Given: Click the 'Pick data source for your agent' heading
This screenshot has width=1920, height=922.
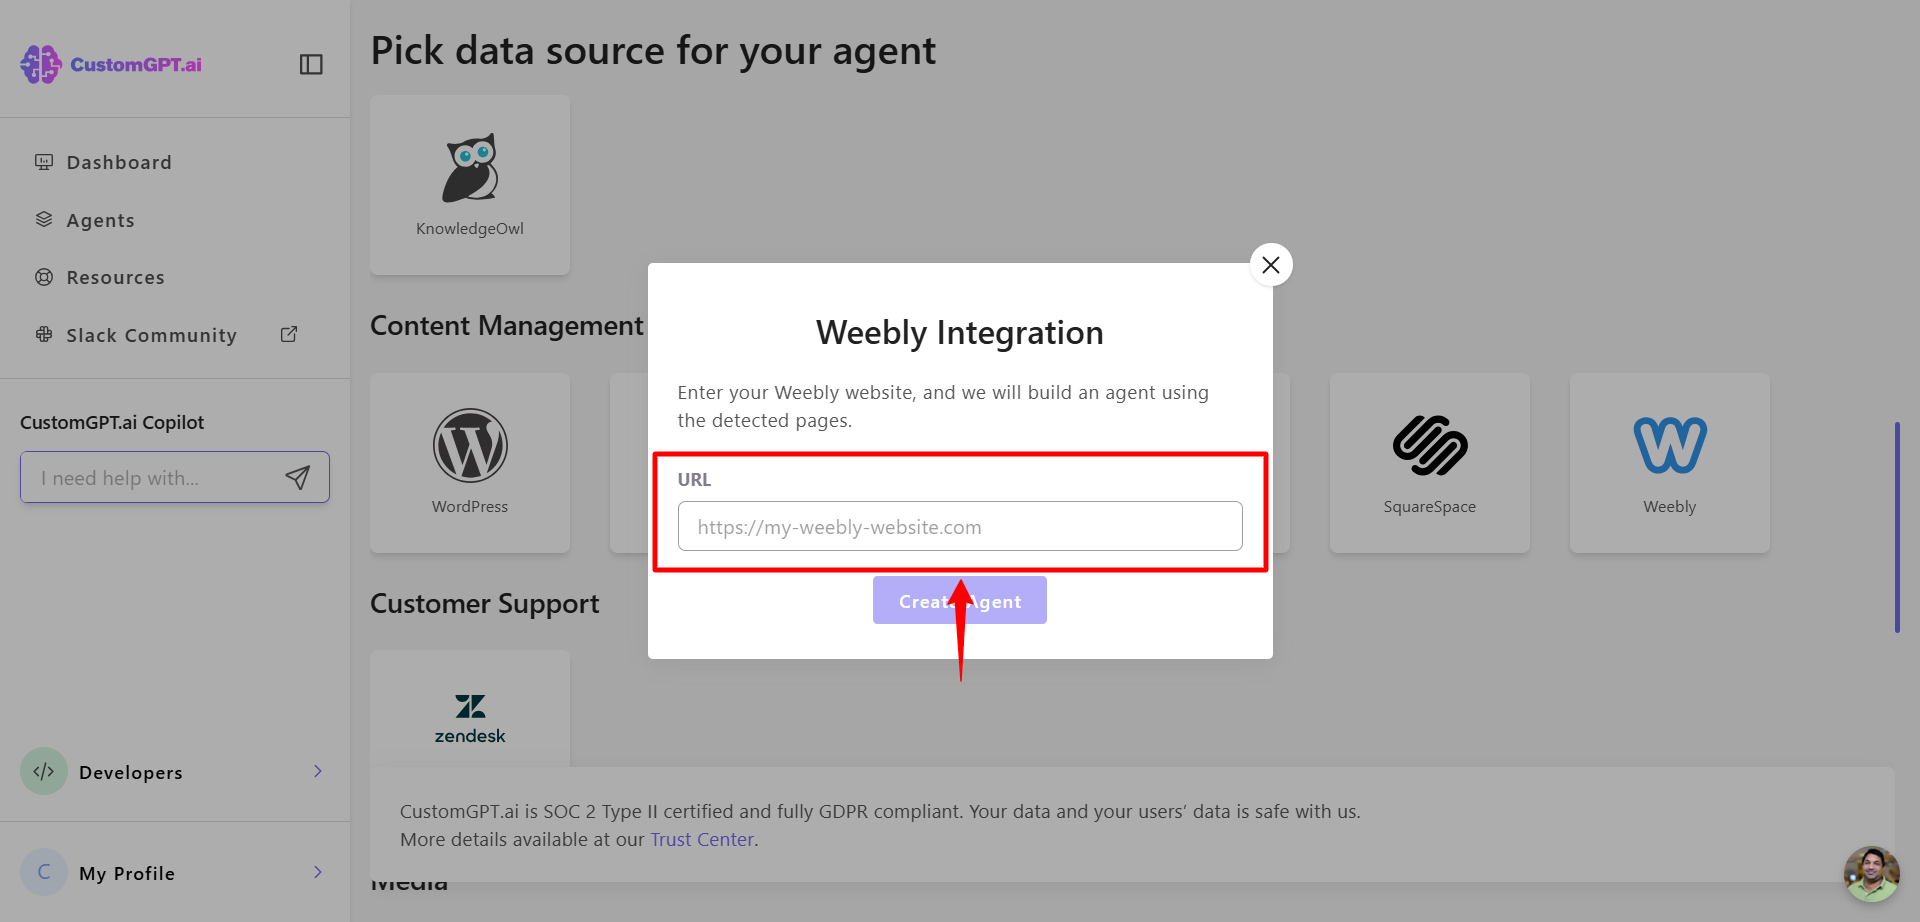Looking at the screenshot, I should click(653, 51).
